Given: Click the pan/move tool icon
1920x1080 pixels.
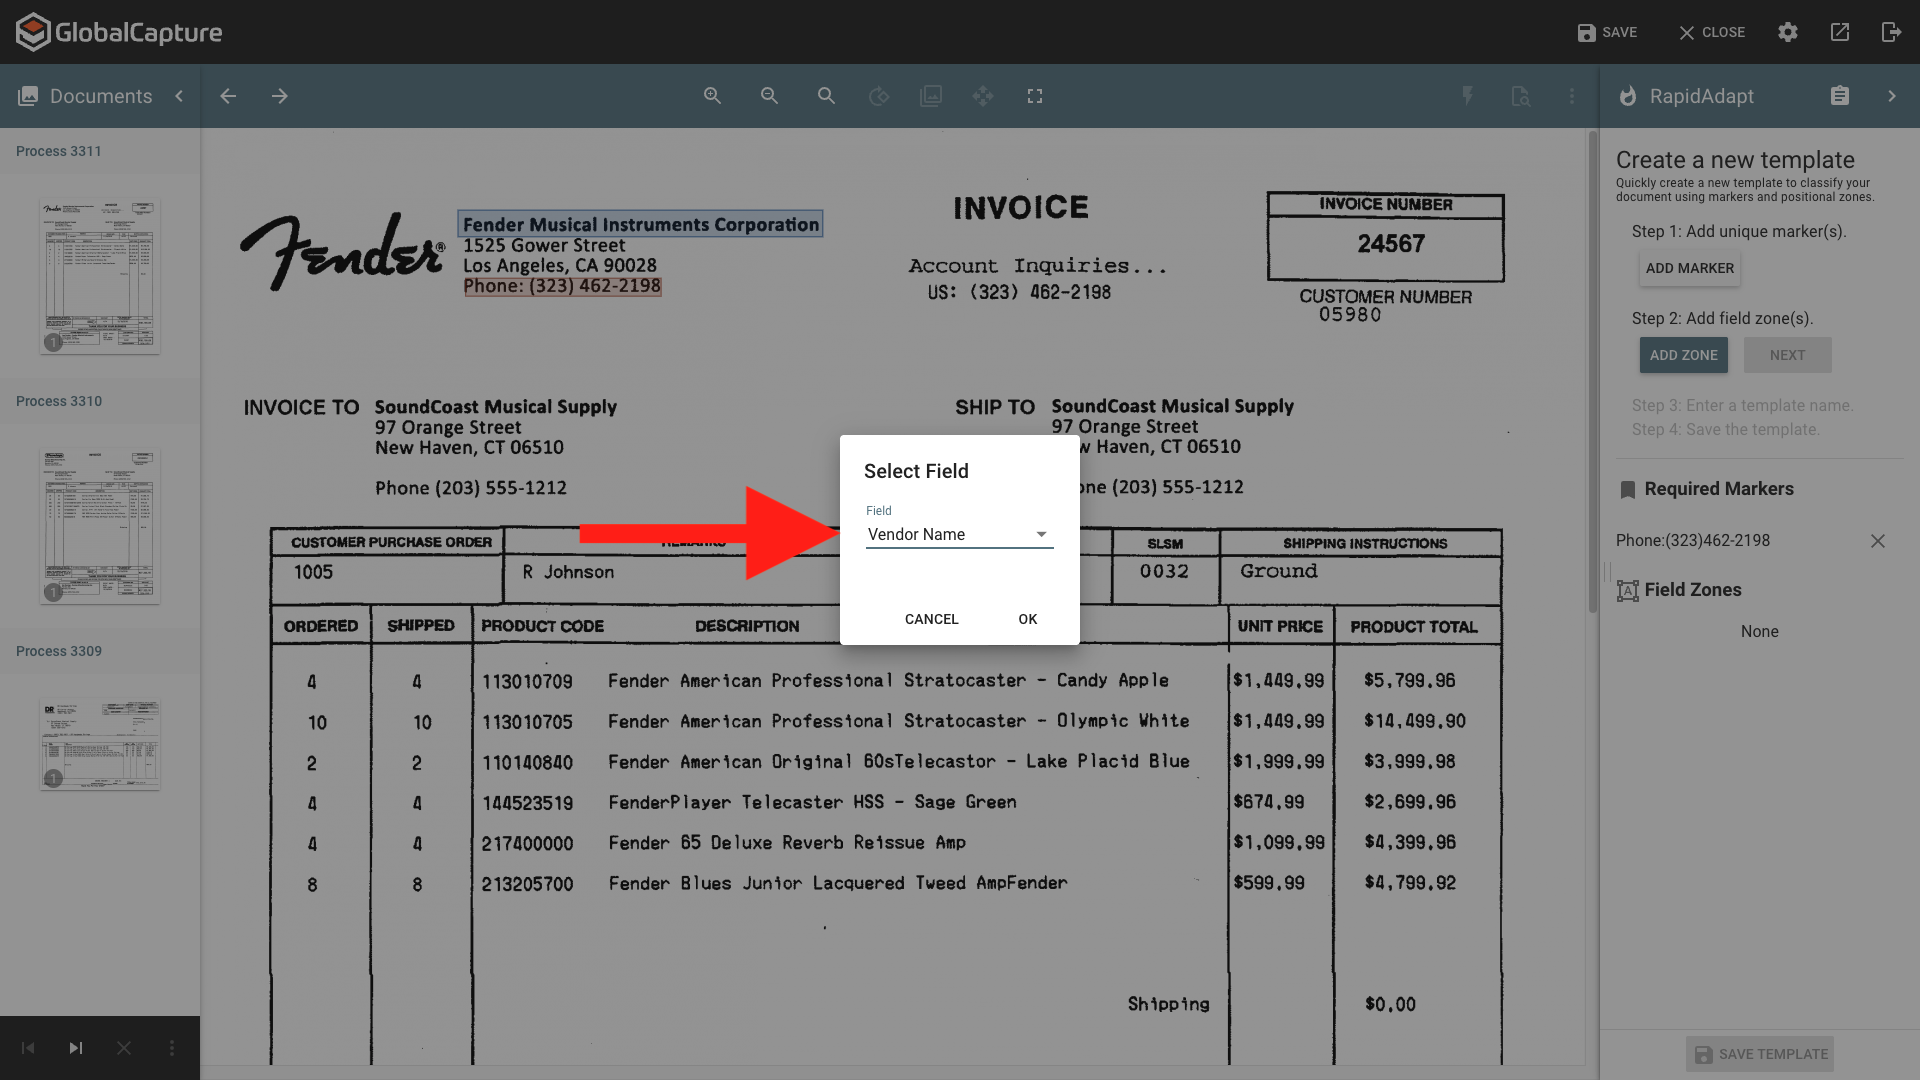Looking at the screenshot, I should [x=983, y=96].
